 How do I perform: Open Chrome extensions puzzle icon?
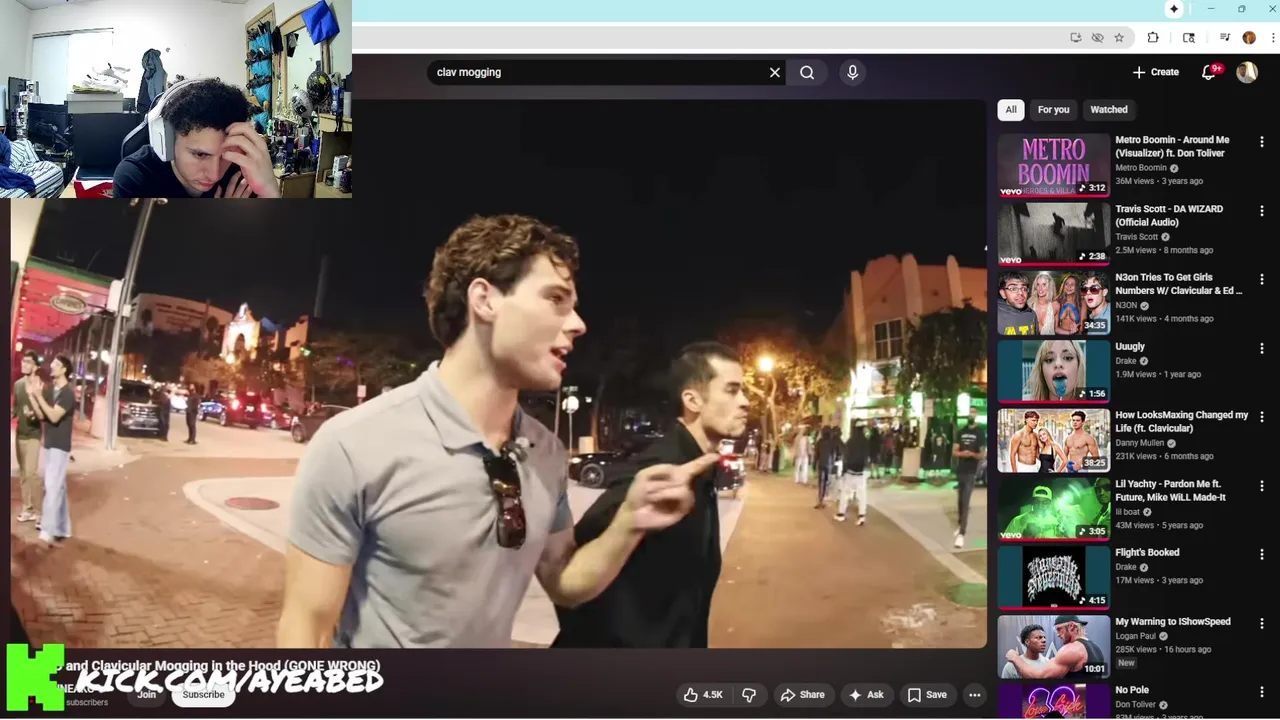pos(1153,38)
